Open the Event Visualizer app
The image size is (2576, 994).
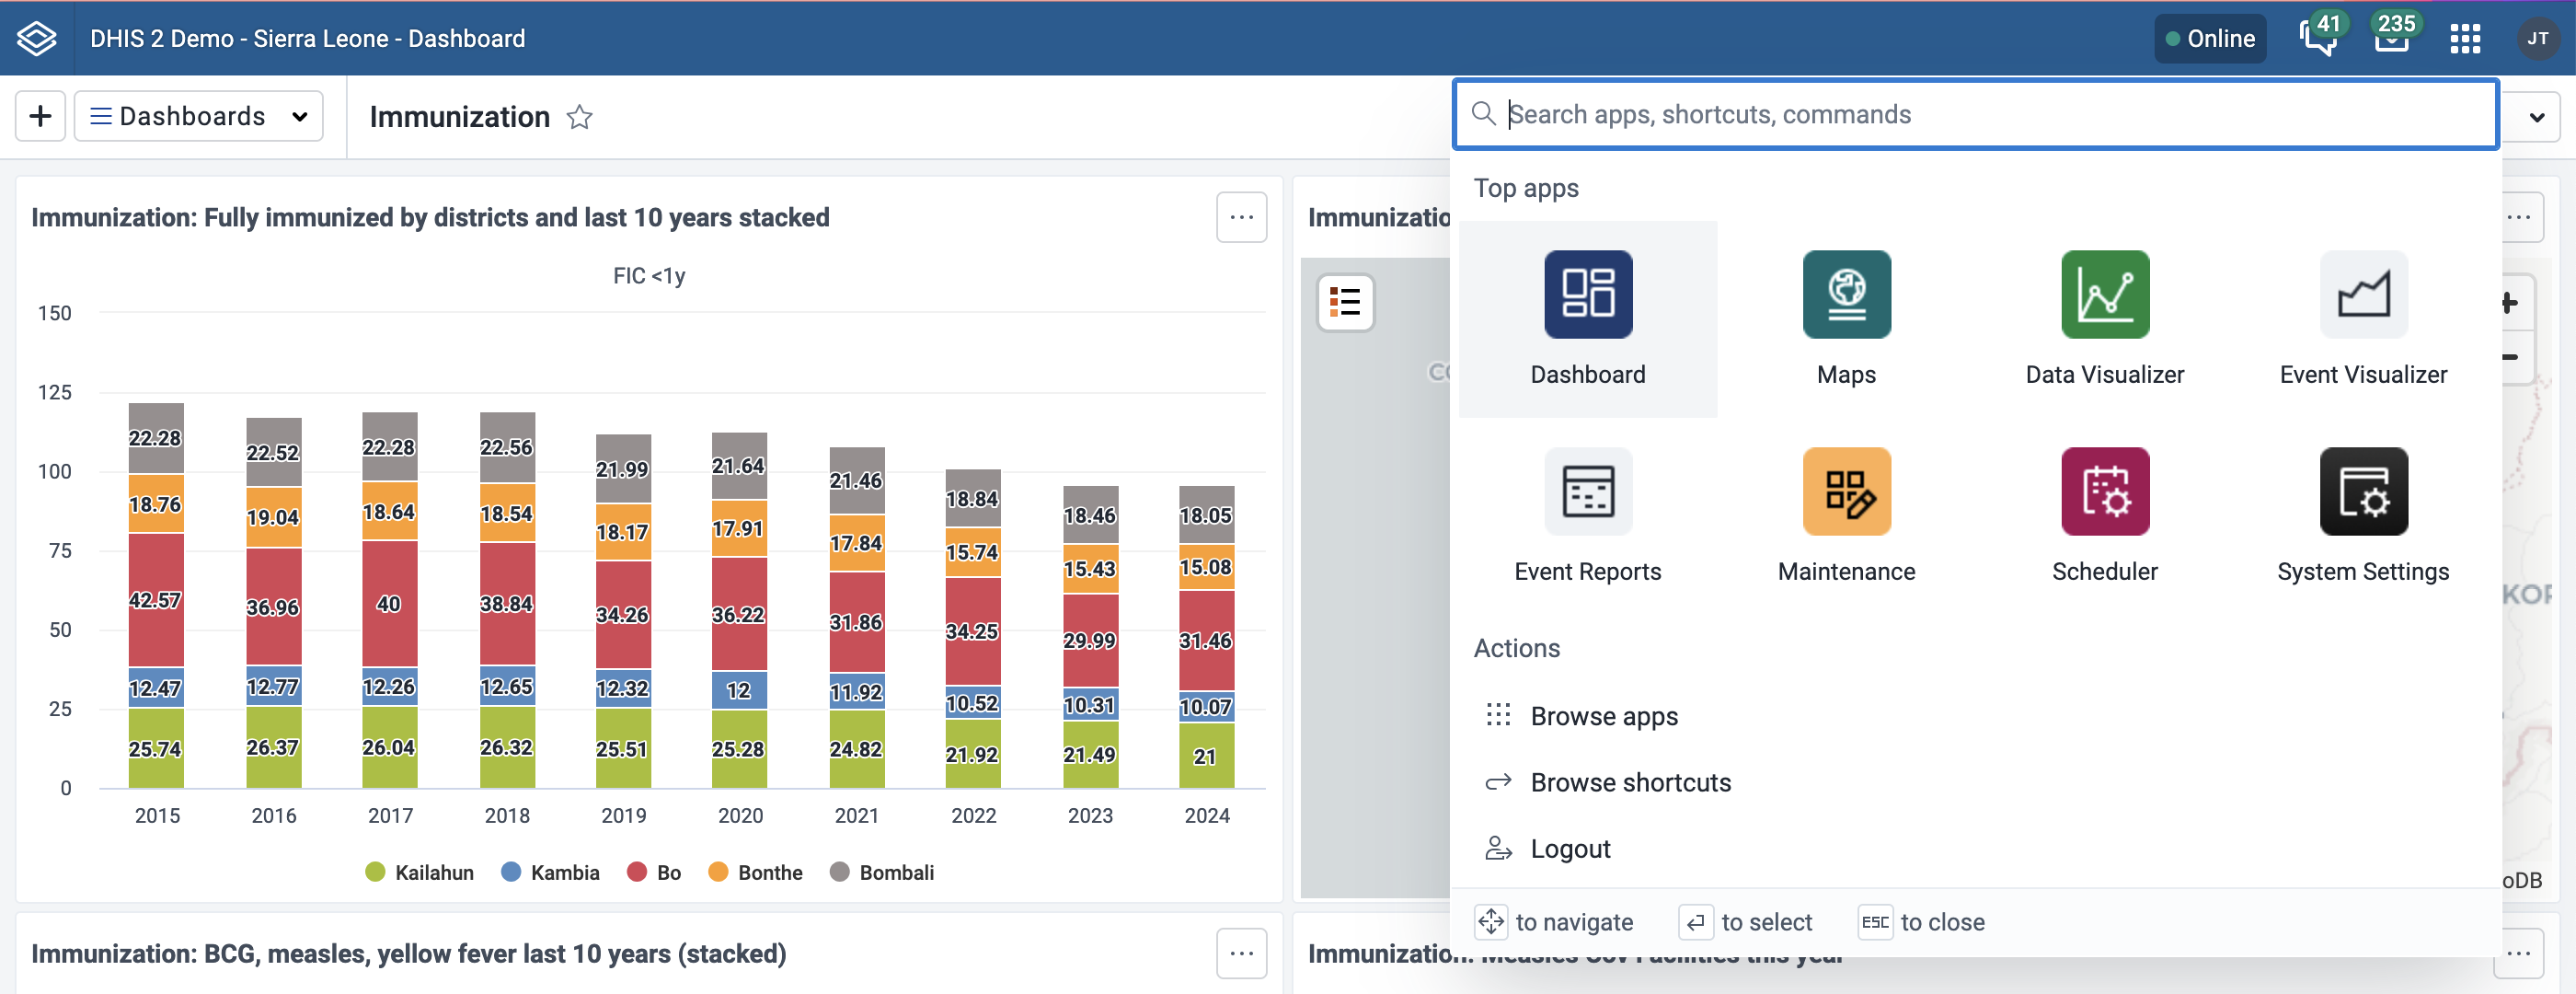(2362, 294)
